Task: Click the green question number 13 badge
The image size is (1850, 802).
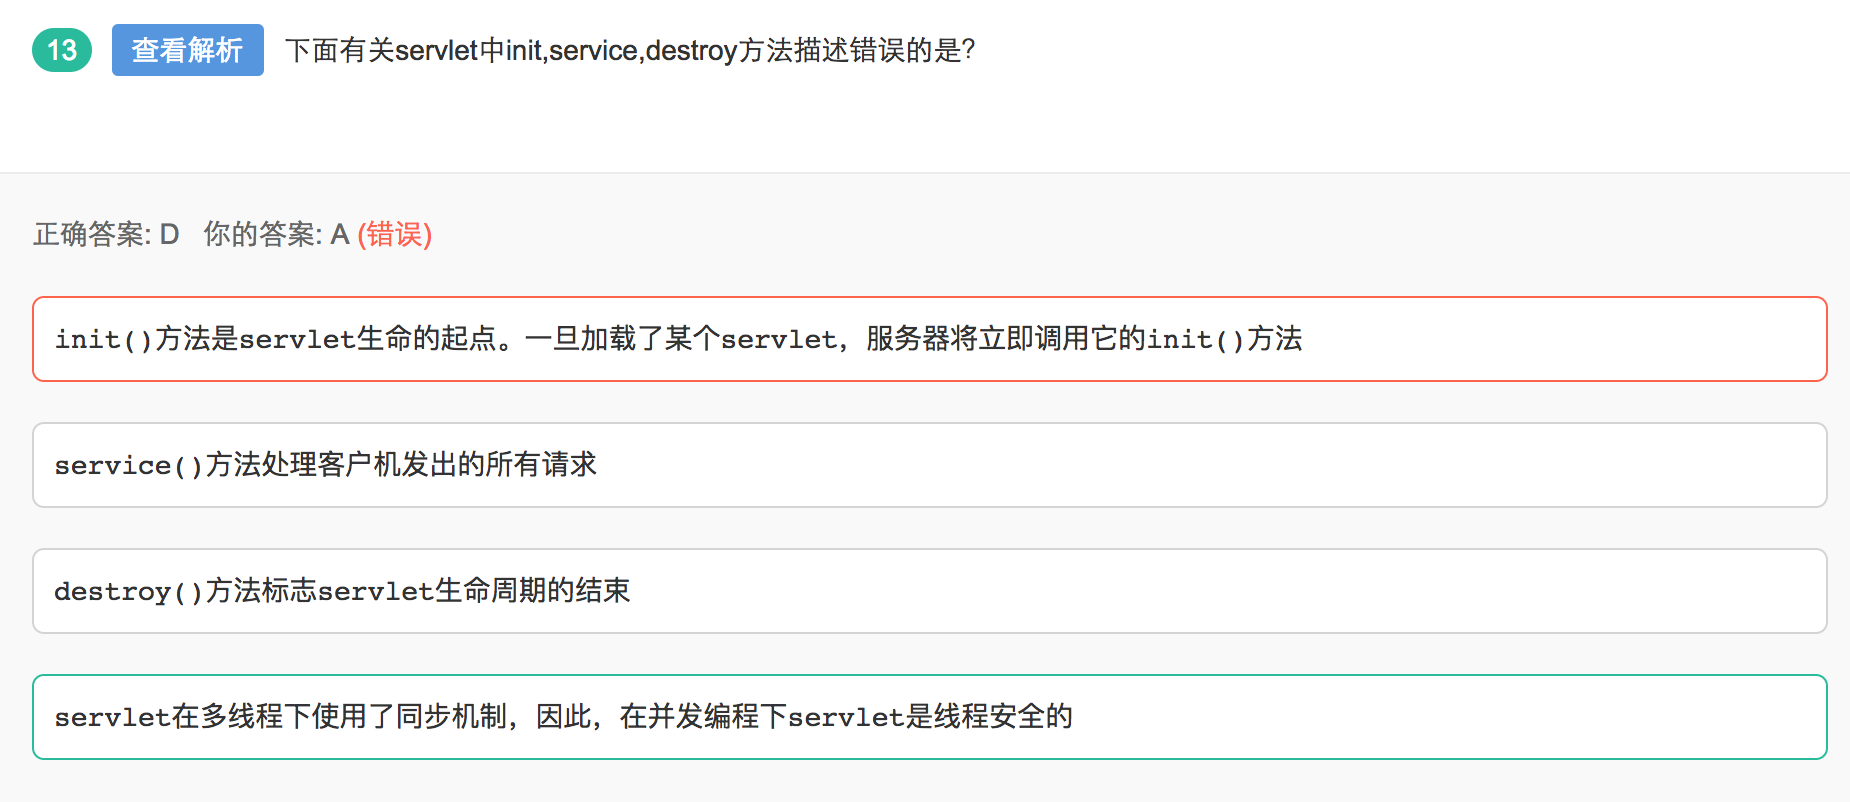Action: tap(62, 50)
